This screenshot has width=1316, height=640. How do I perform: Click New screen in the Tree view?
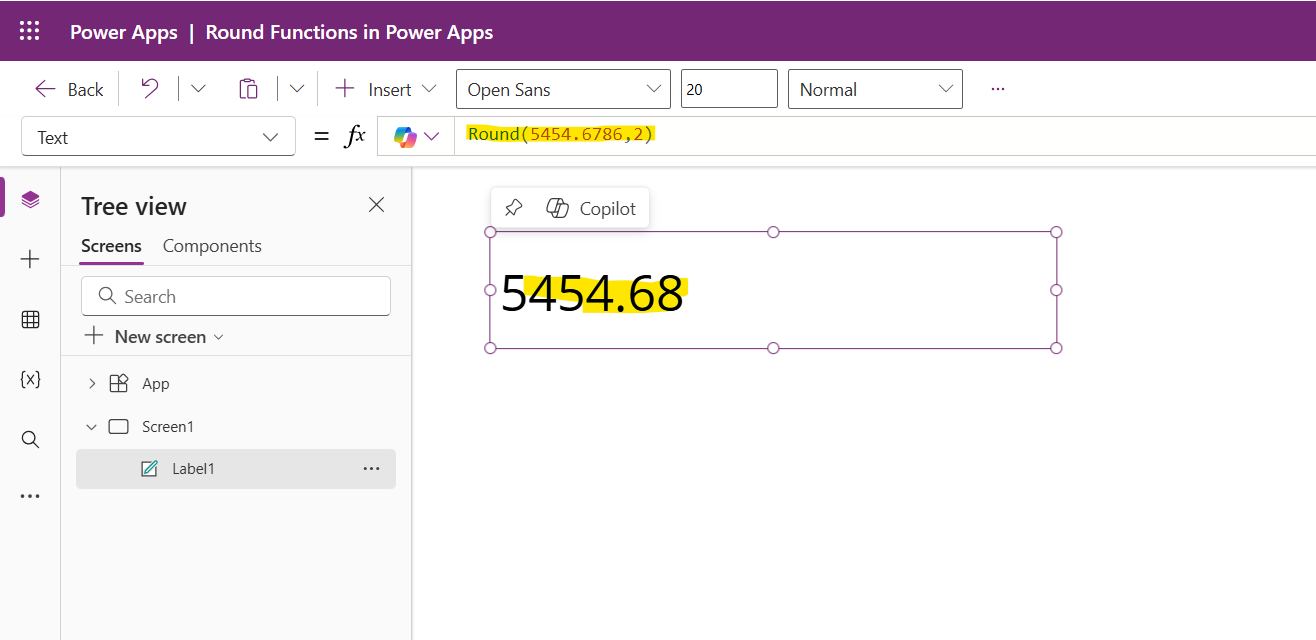pos(154,336)
